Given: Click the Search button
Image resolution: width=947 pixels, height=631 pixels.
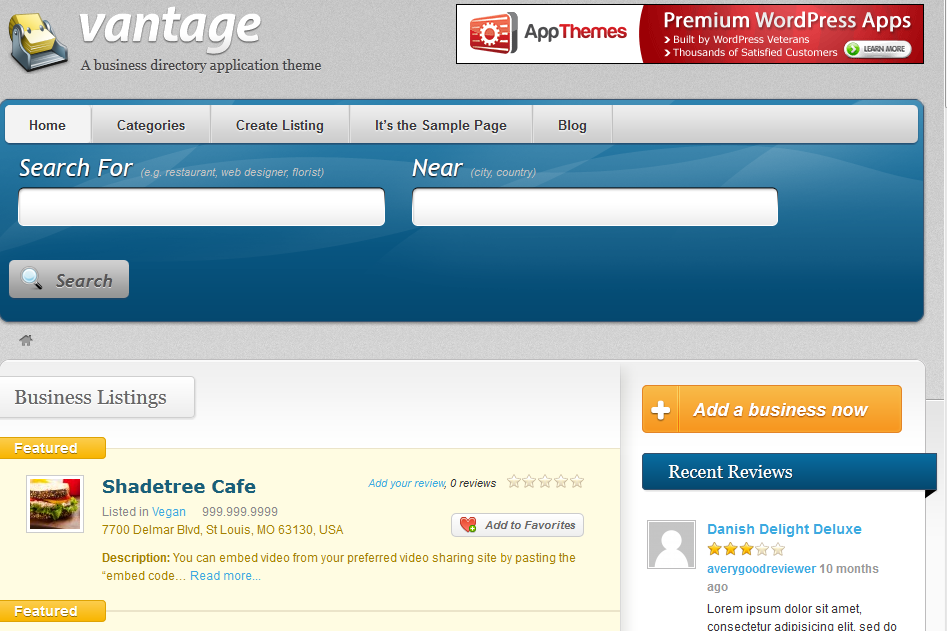Looking at the screenshot, I should 69,279.
